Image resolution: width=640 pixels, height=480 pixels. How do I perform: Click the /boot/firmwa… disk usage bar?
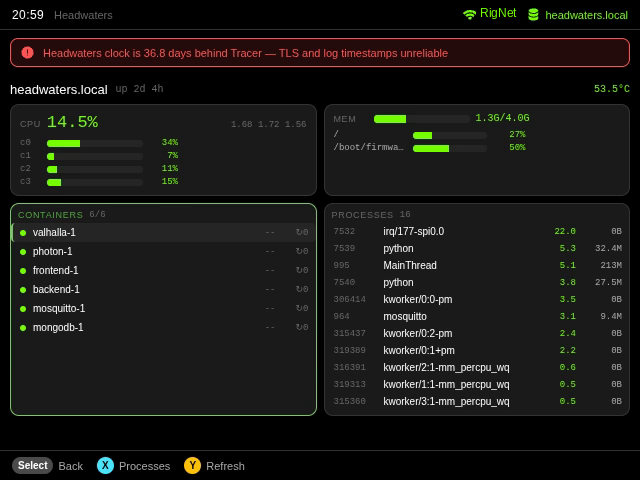450,149
